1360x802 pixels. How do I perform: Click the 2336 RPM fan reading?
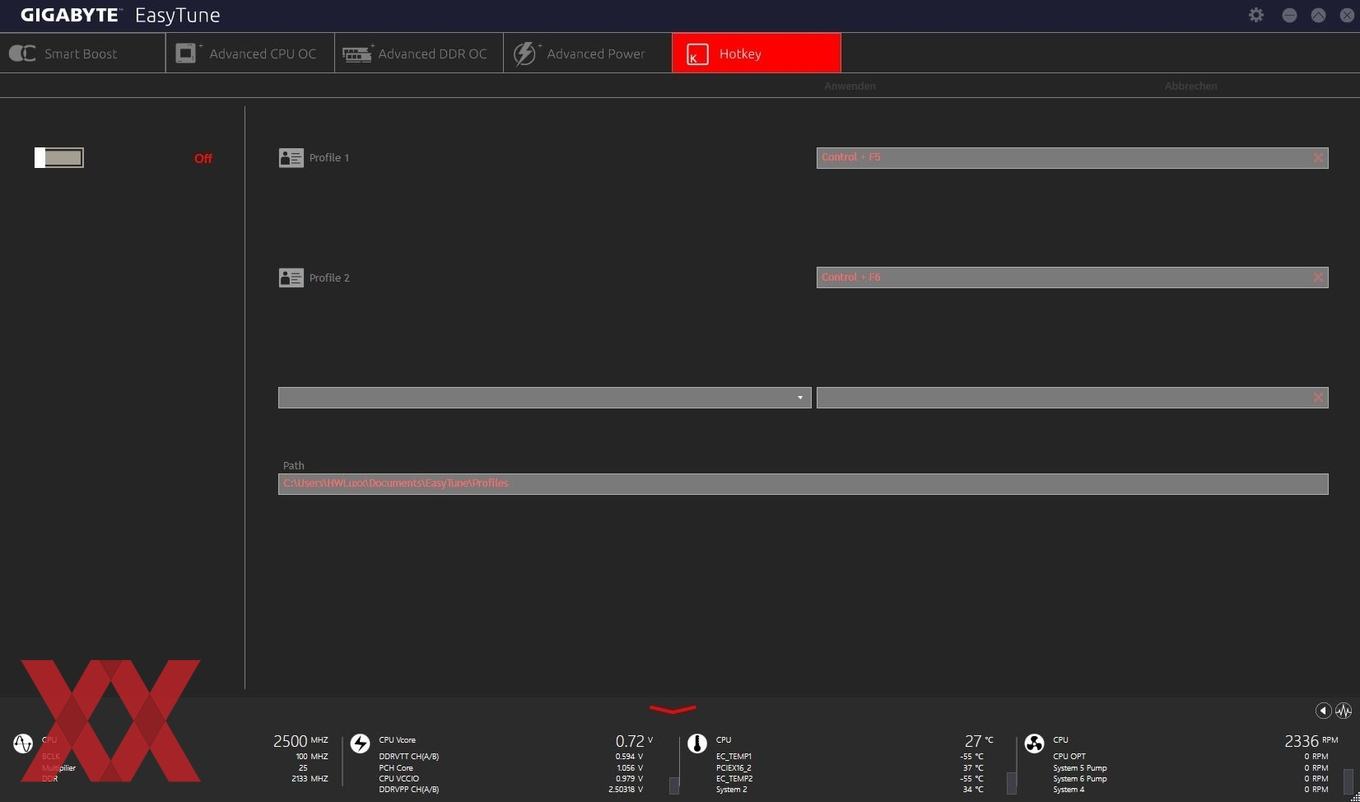click(x=1311, y=741)
